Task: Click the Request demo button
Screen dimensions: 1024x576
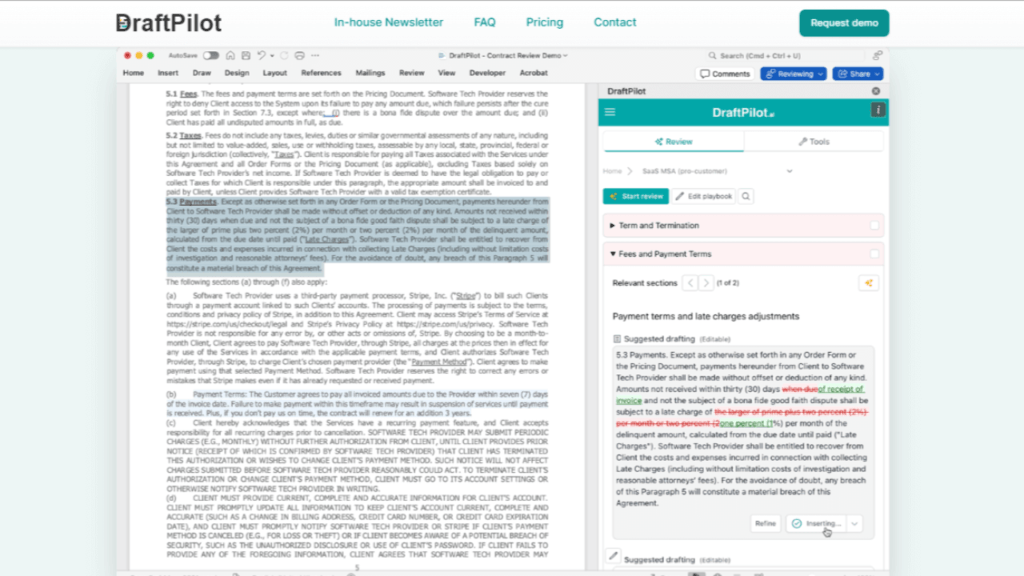Action: 844,23
